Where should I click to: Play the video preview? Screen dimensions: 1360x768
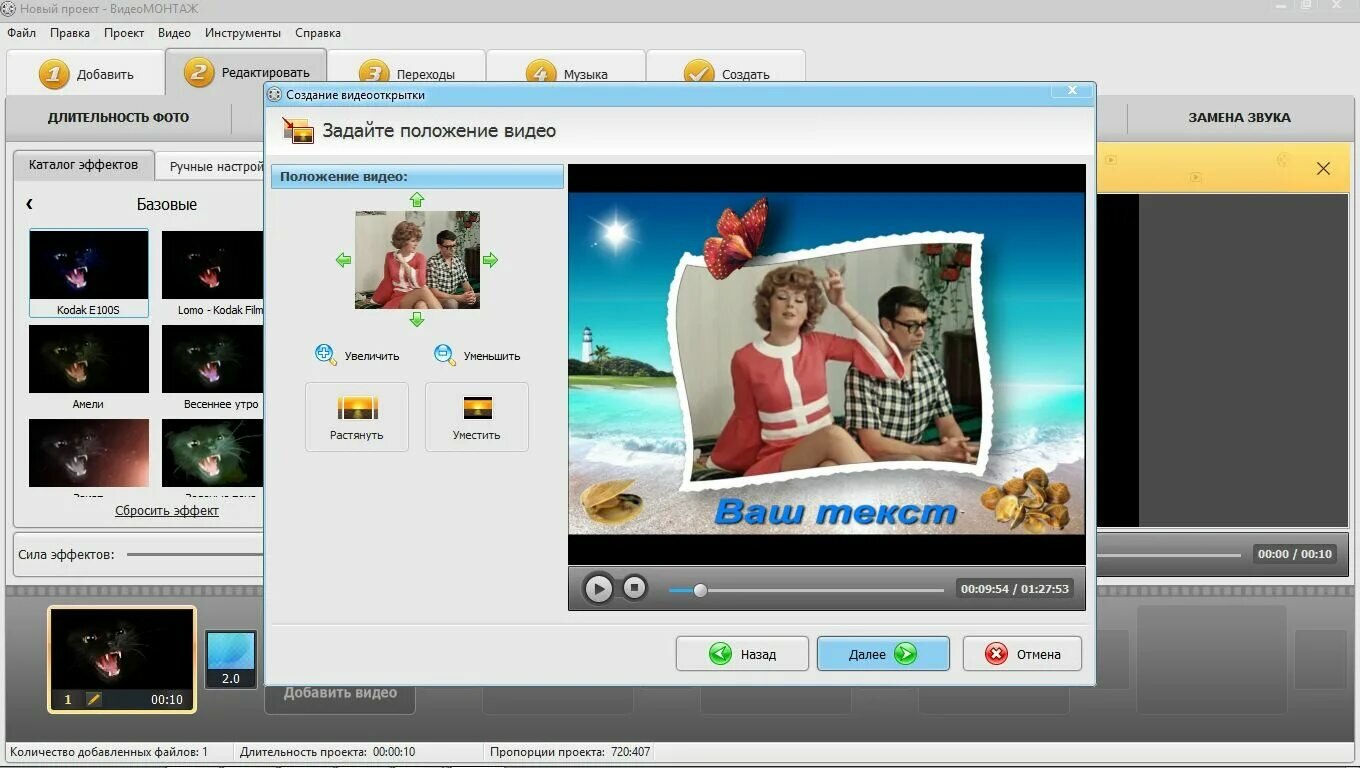point(598,588)
